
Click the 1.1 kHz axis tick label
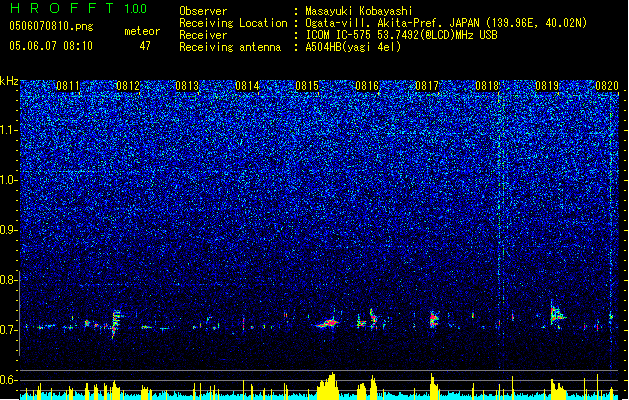pos(9,130)
